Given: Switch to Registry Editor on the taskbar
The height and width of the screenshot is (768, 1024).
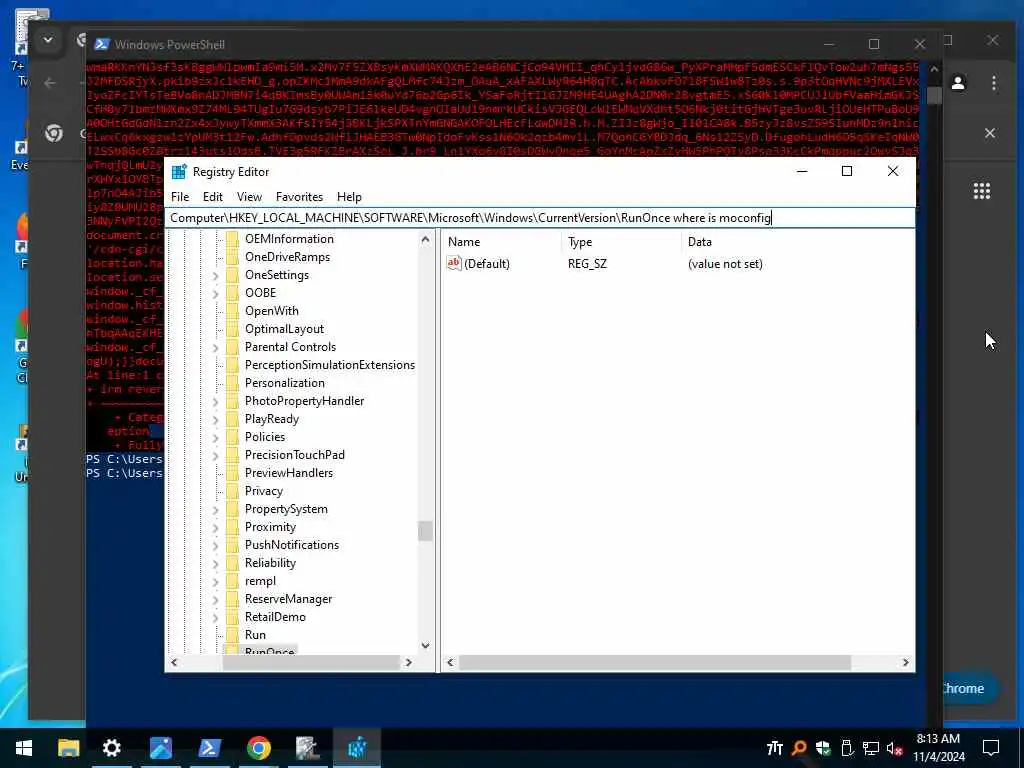Looking at the screenshot, I should 357,748.
